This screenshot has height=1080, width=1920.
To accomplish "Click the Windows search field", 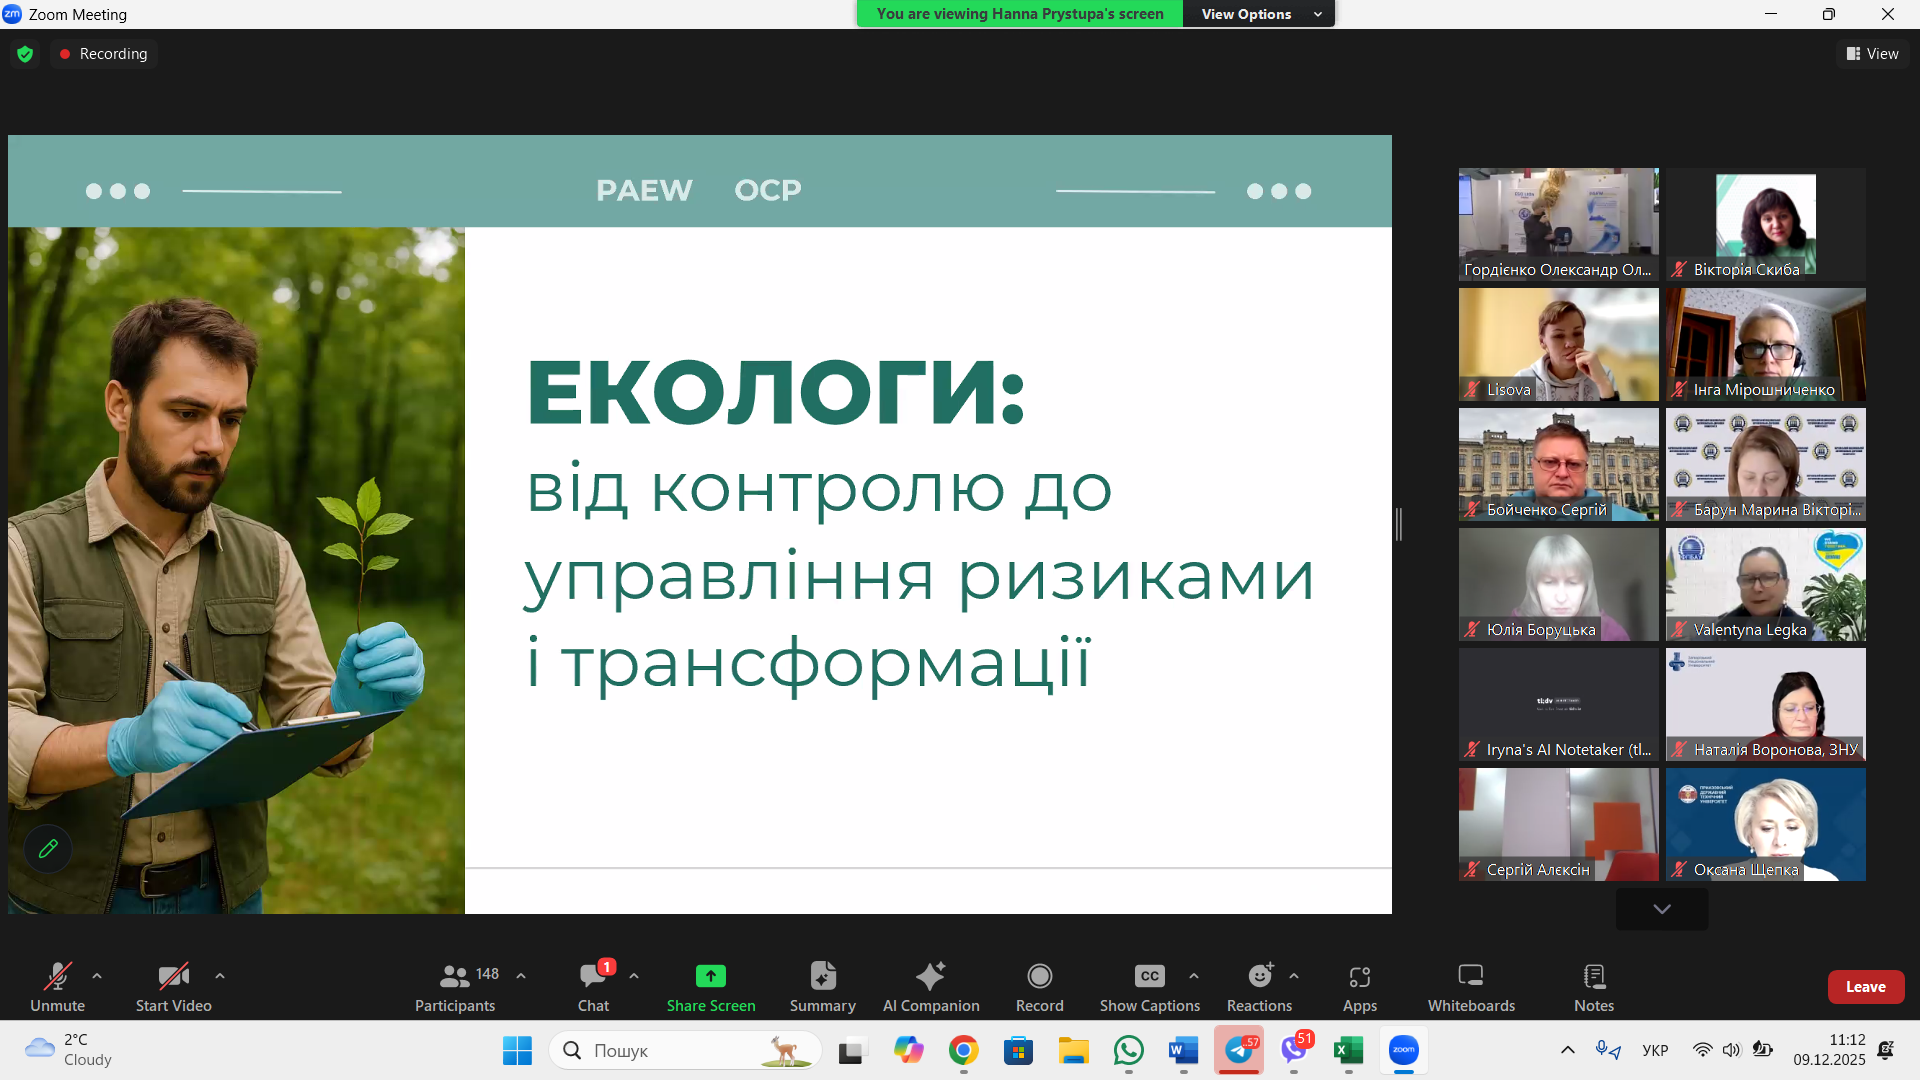I will pyautogui.click(x=685, y=1050).
